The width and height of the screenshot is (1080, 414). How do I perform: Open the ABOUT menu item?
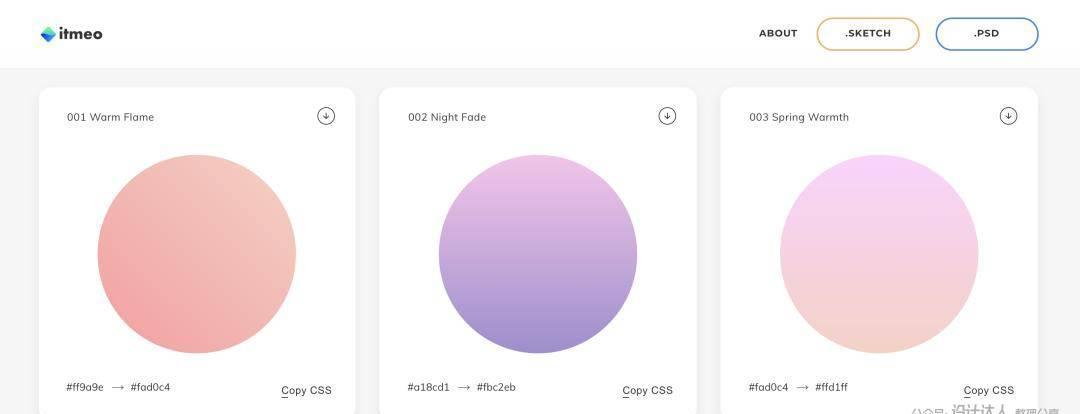click(778, 33)
